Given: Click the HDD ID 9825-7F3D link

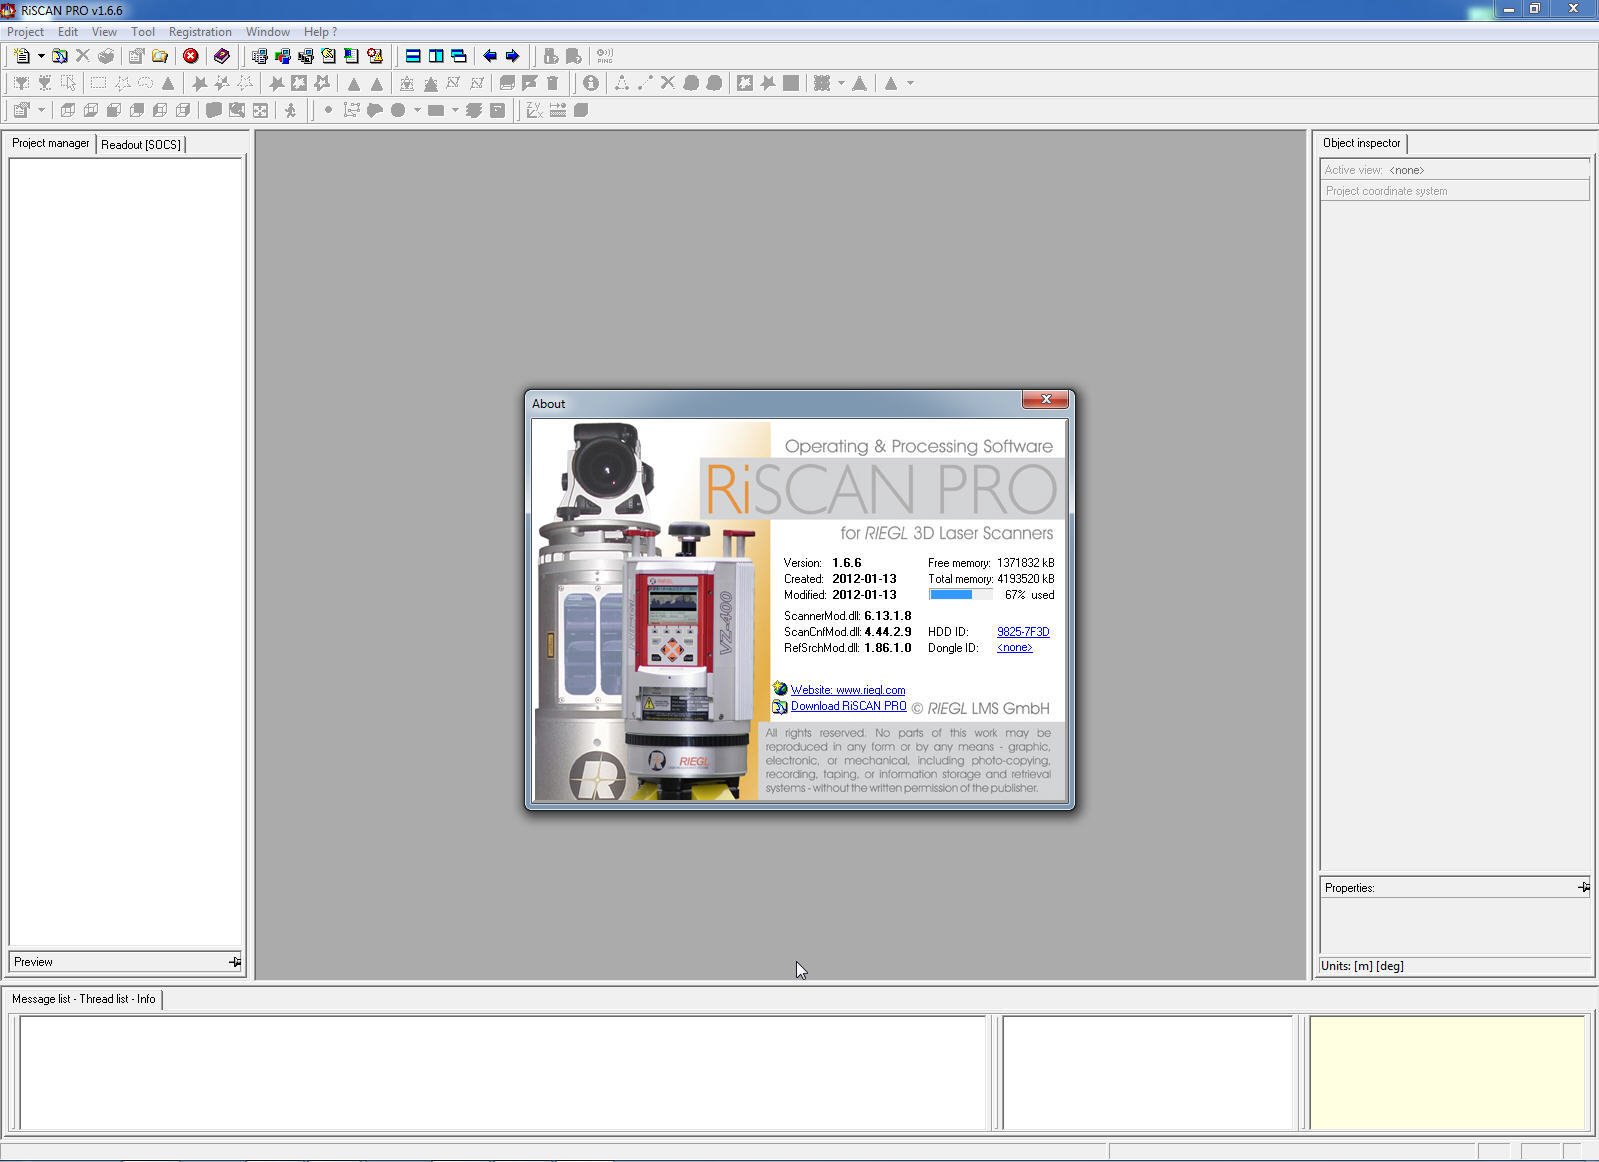Looking at the screenshot, I should 1023,632.
